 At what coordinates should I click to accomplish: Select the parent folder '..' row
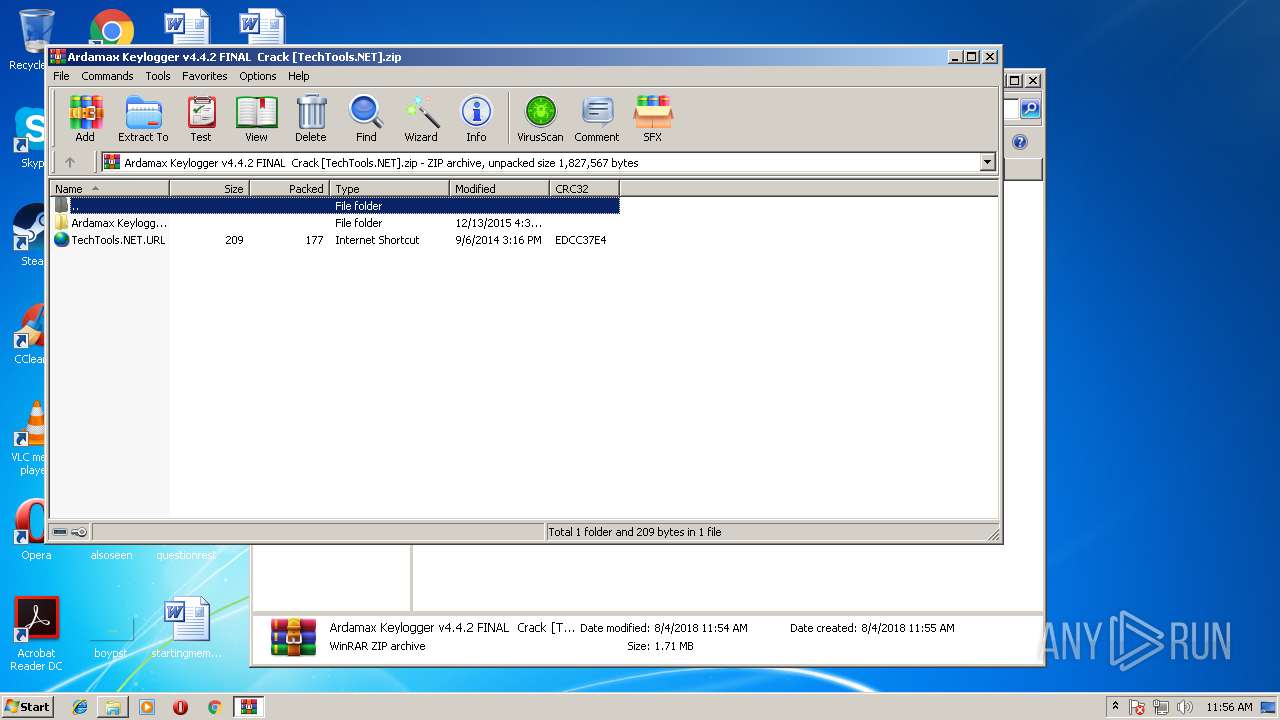click(335, 206)
